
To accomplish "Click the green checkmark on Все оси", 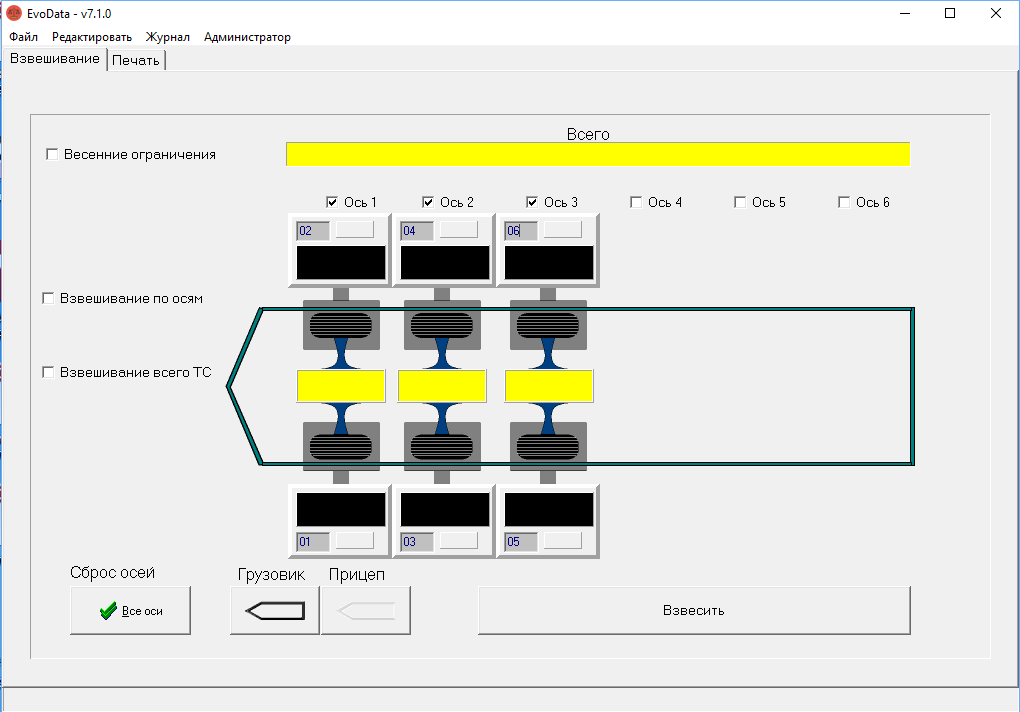I will point(109,611).
